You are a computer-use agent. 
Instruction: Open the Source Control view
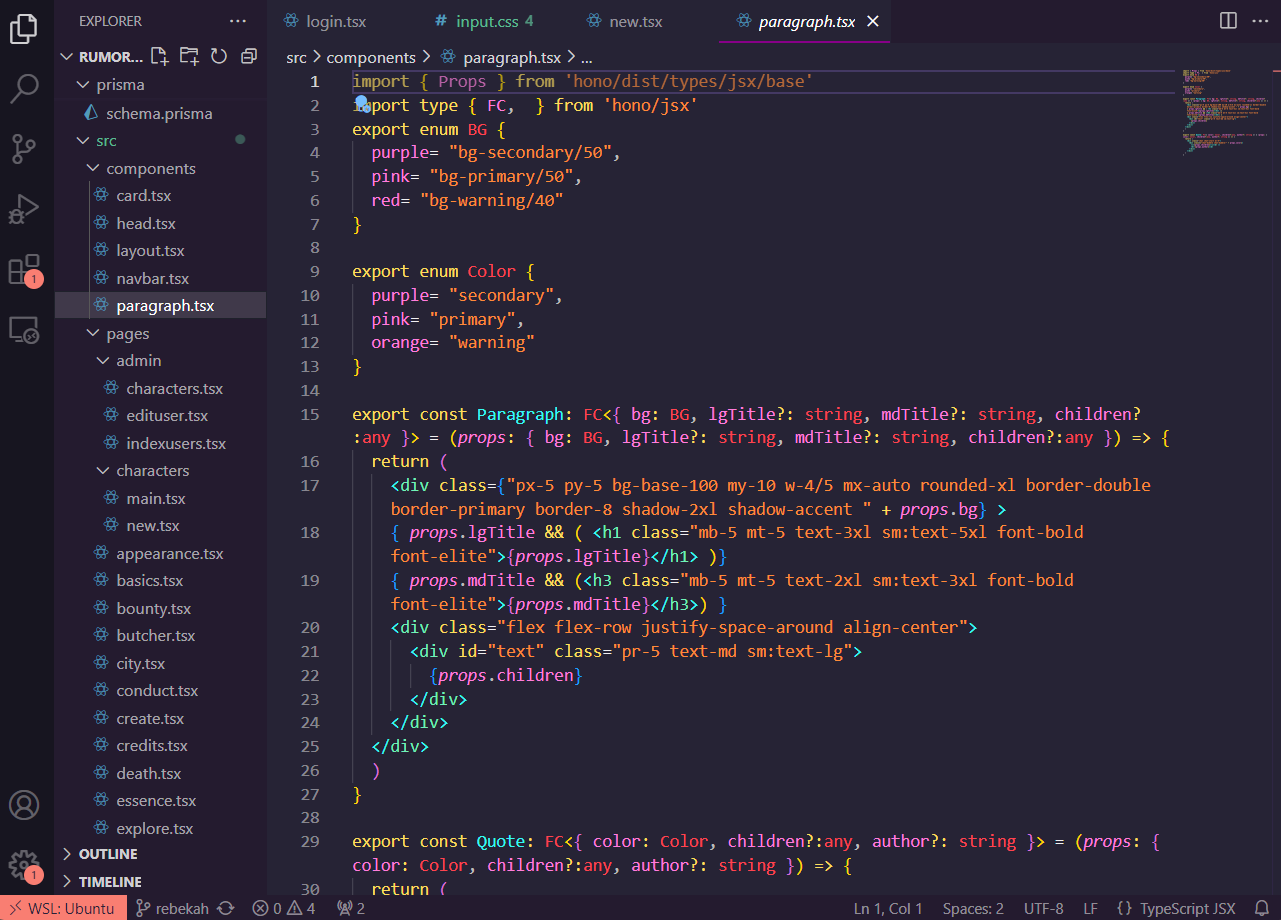(x=24, y=149)
